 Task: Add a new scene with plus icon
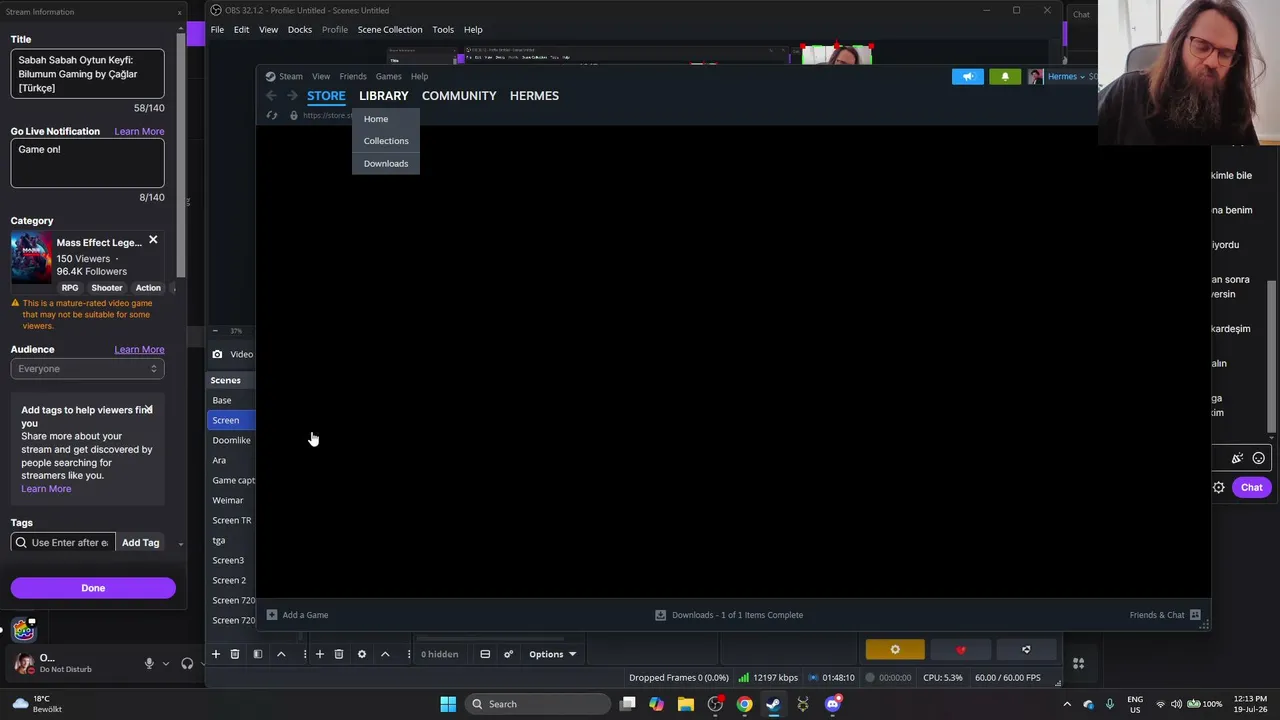(215, 654)
